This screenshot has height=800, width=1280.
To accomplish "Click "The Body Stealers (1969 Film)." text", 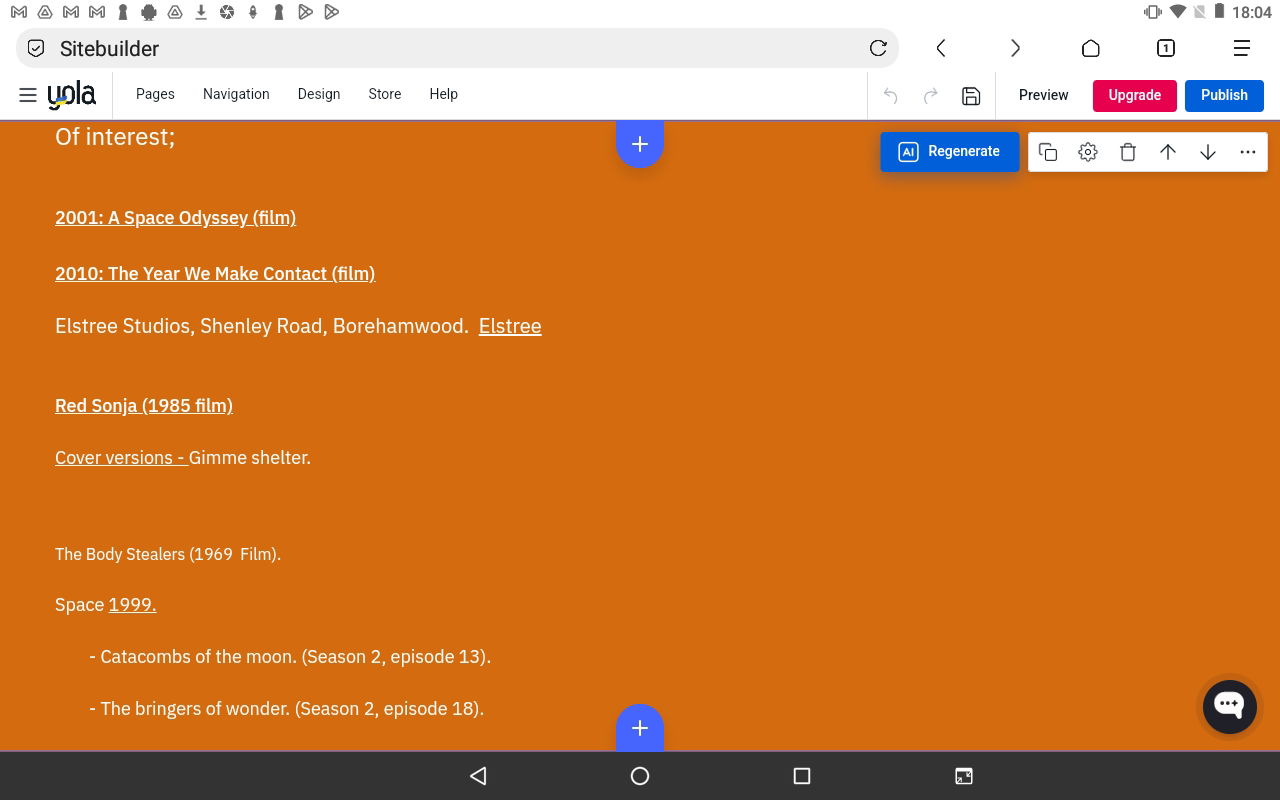I will click(x=168, y=554).
